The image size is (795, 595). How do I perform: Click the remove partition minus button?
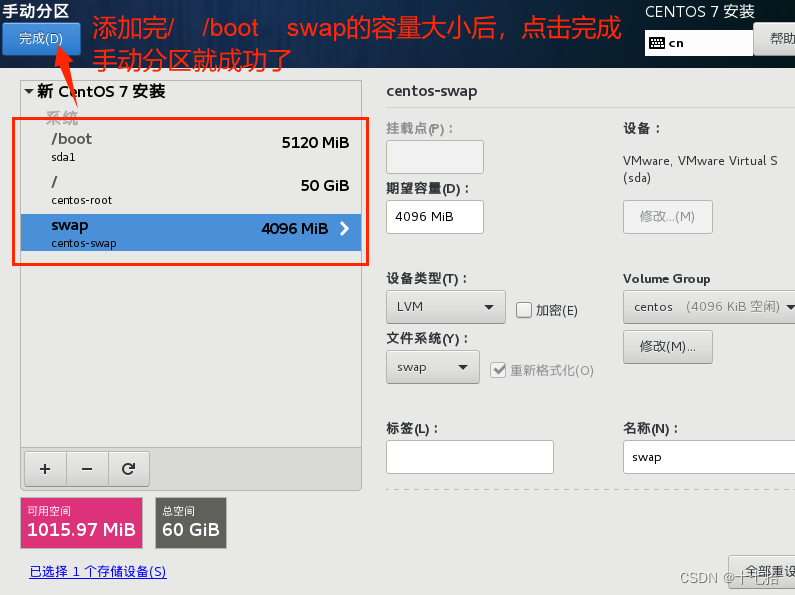click(x=87, y=469)
